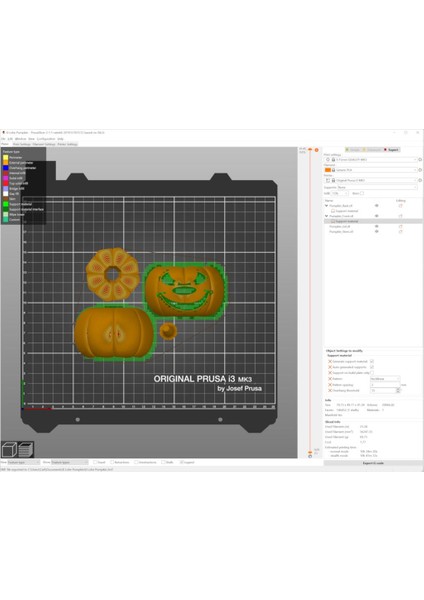
Task: Switch to the Printer Settings tab
Action: pyautogui.click(x=67, y=144)
